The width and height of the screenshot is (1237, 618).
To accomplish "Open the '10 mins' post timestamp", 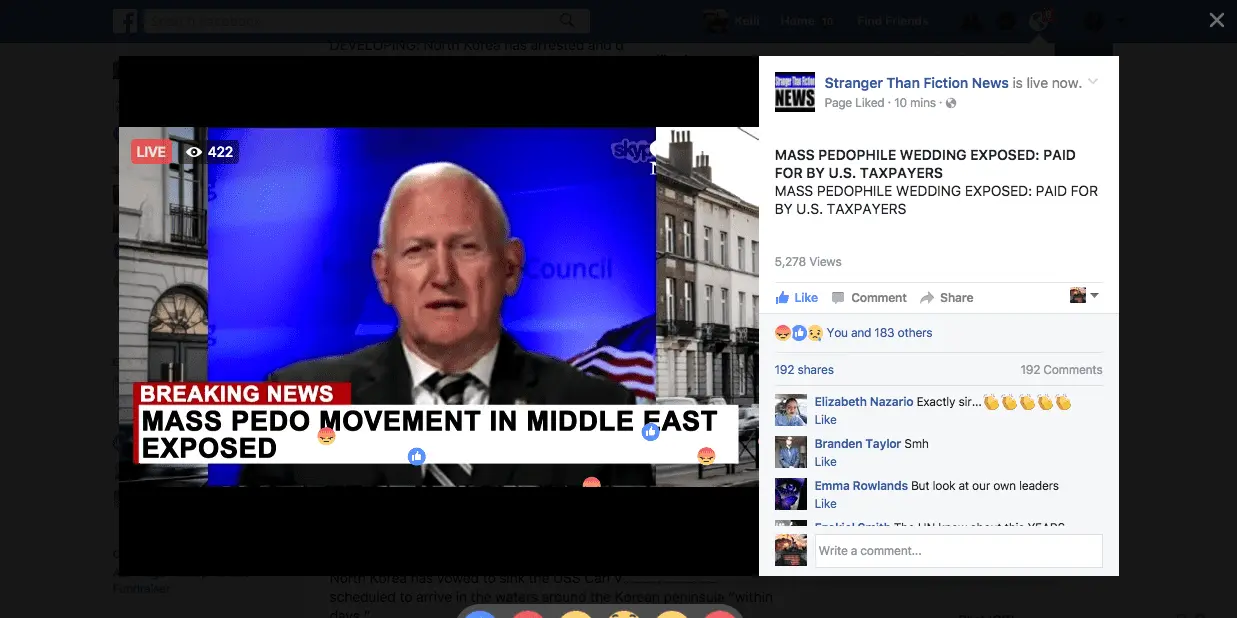I will [x=915, y=103].
